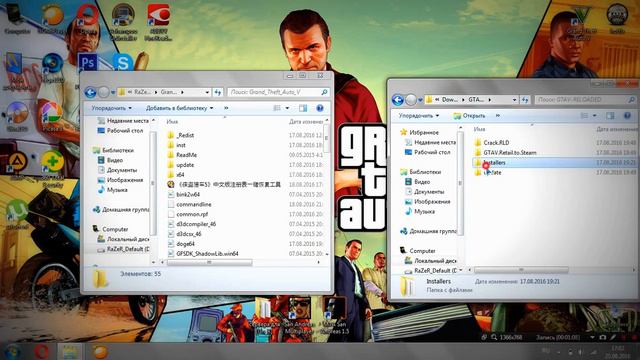
Task: Select the commandline file
Action: tap(194, 204)
